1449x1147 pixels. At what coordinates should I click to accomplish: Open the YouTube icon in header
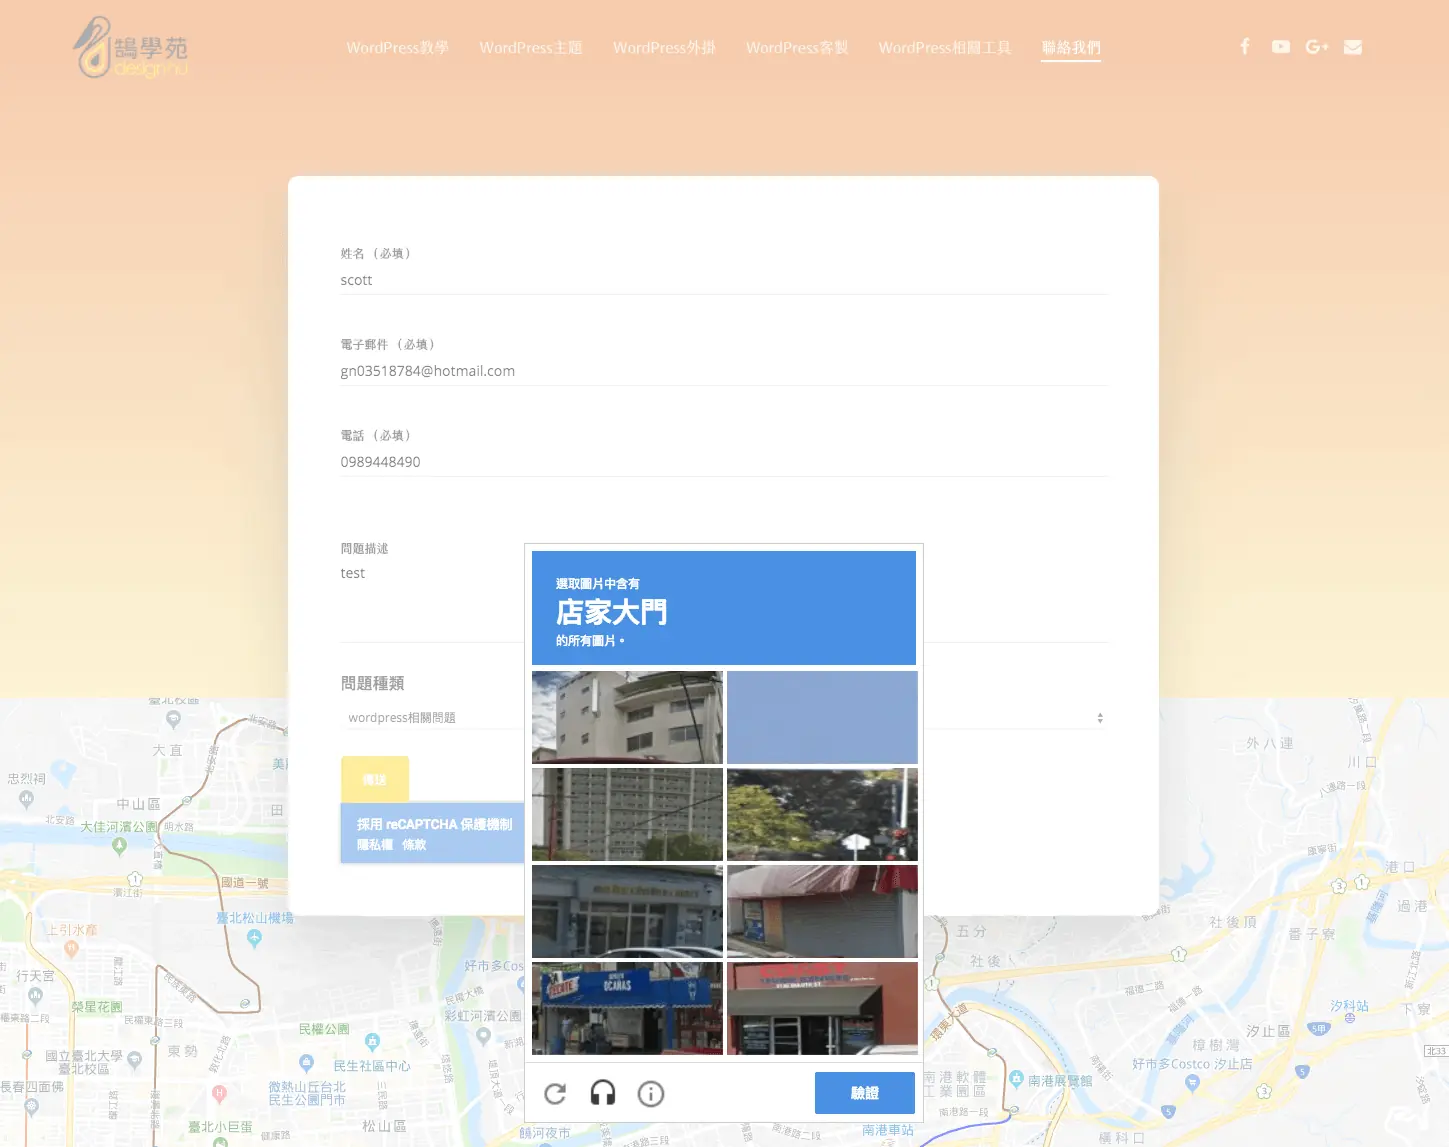[x=1281, y=47]
